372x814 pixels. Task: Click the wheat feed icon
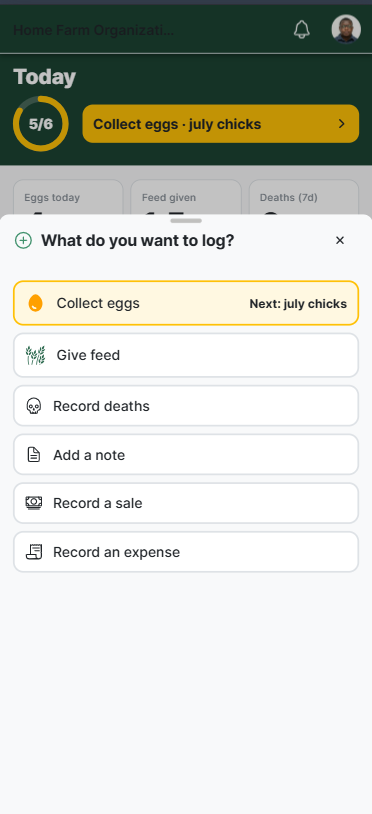35,355
